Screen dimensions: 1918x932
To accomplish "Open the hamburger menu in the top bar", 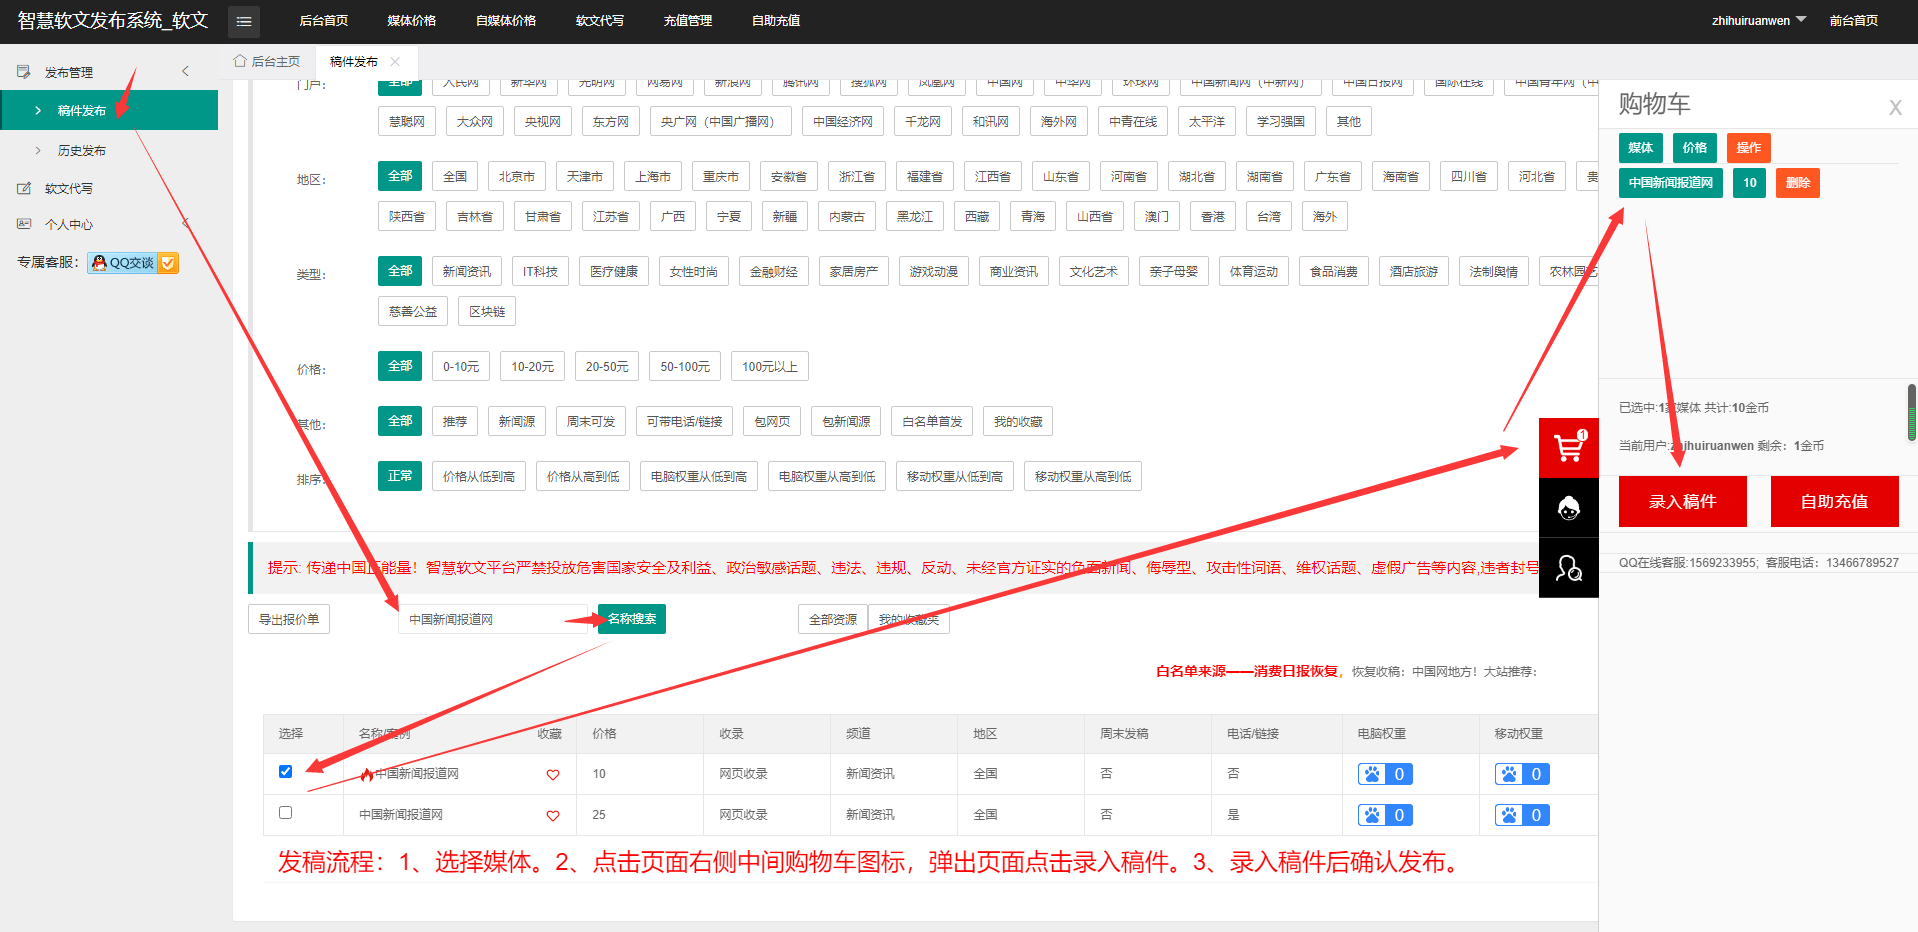I will click(243, 20).
